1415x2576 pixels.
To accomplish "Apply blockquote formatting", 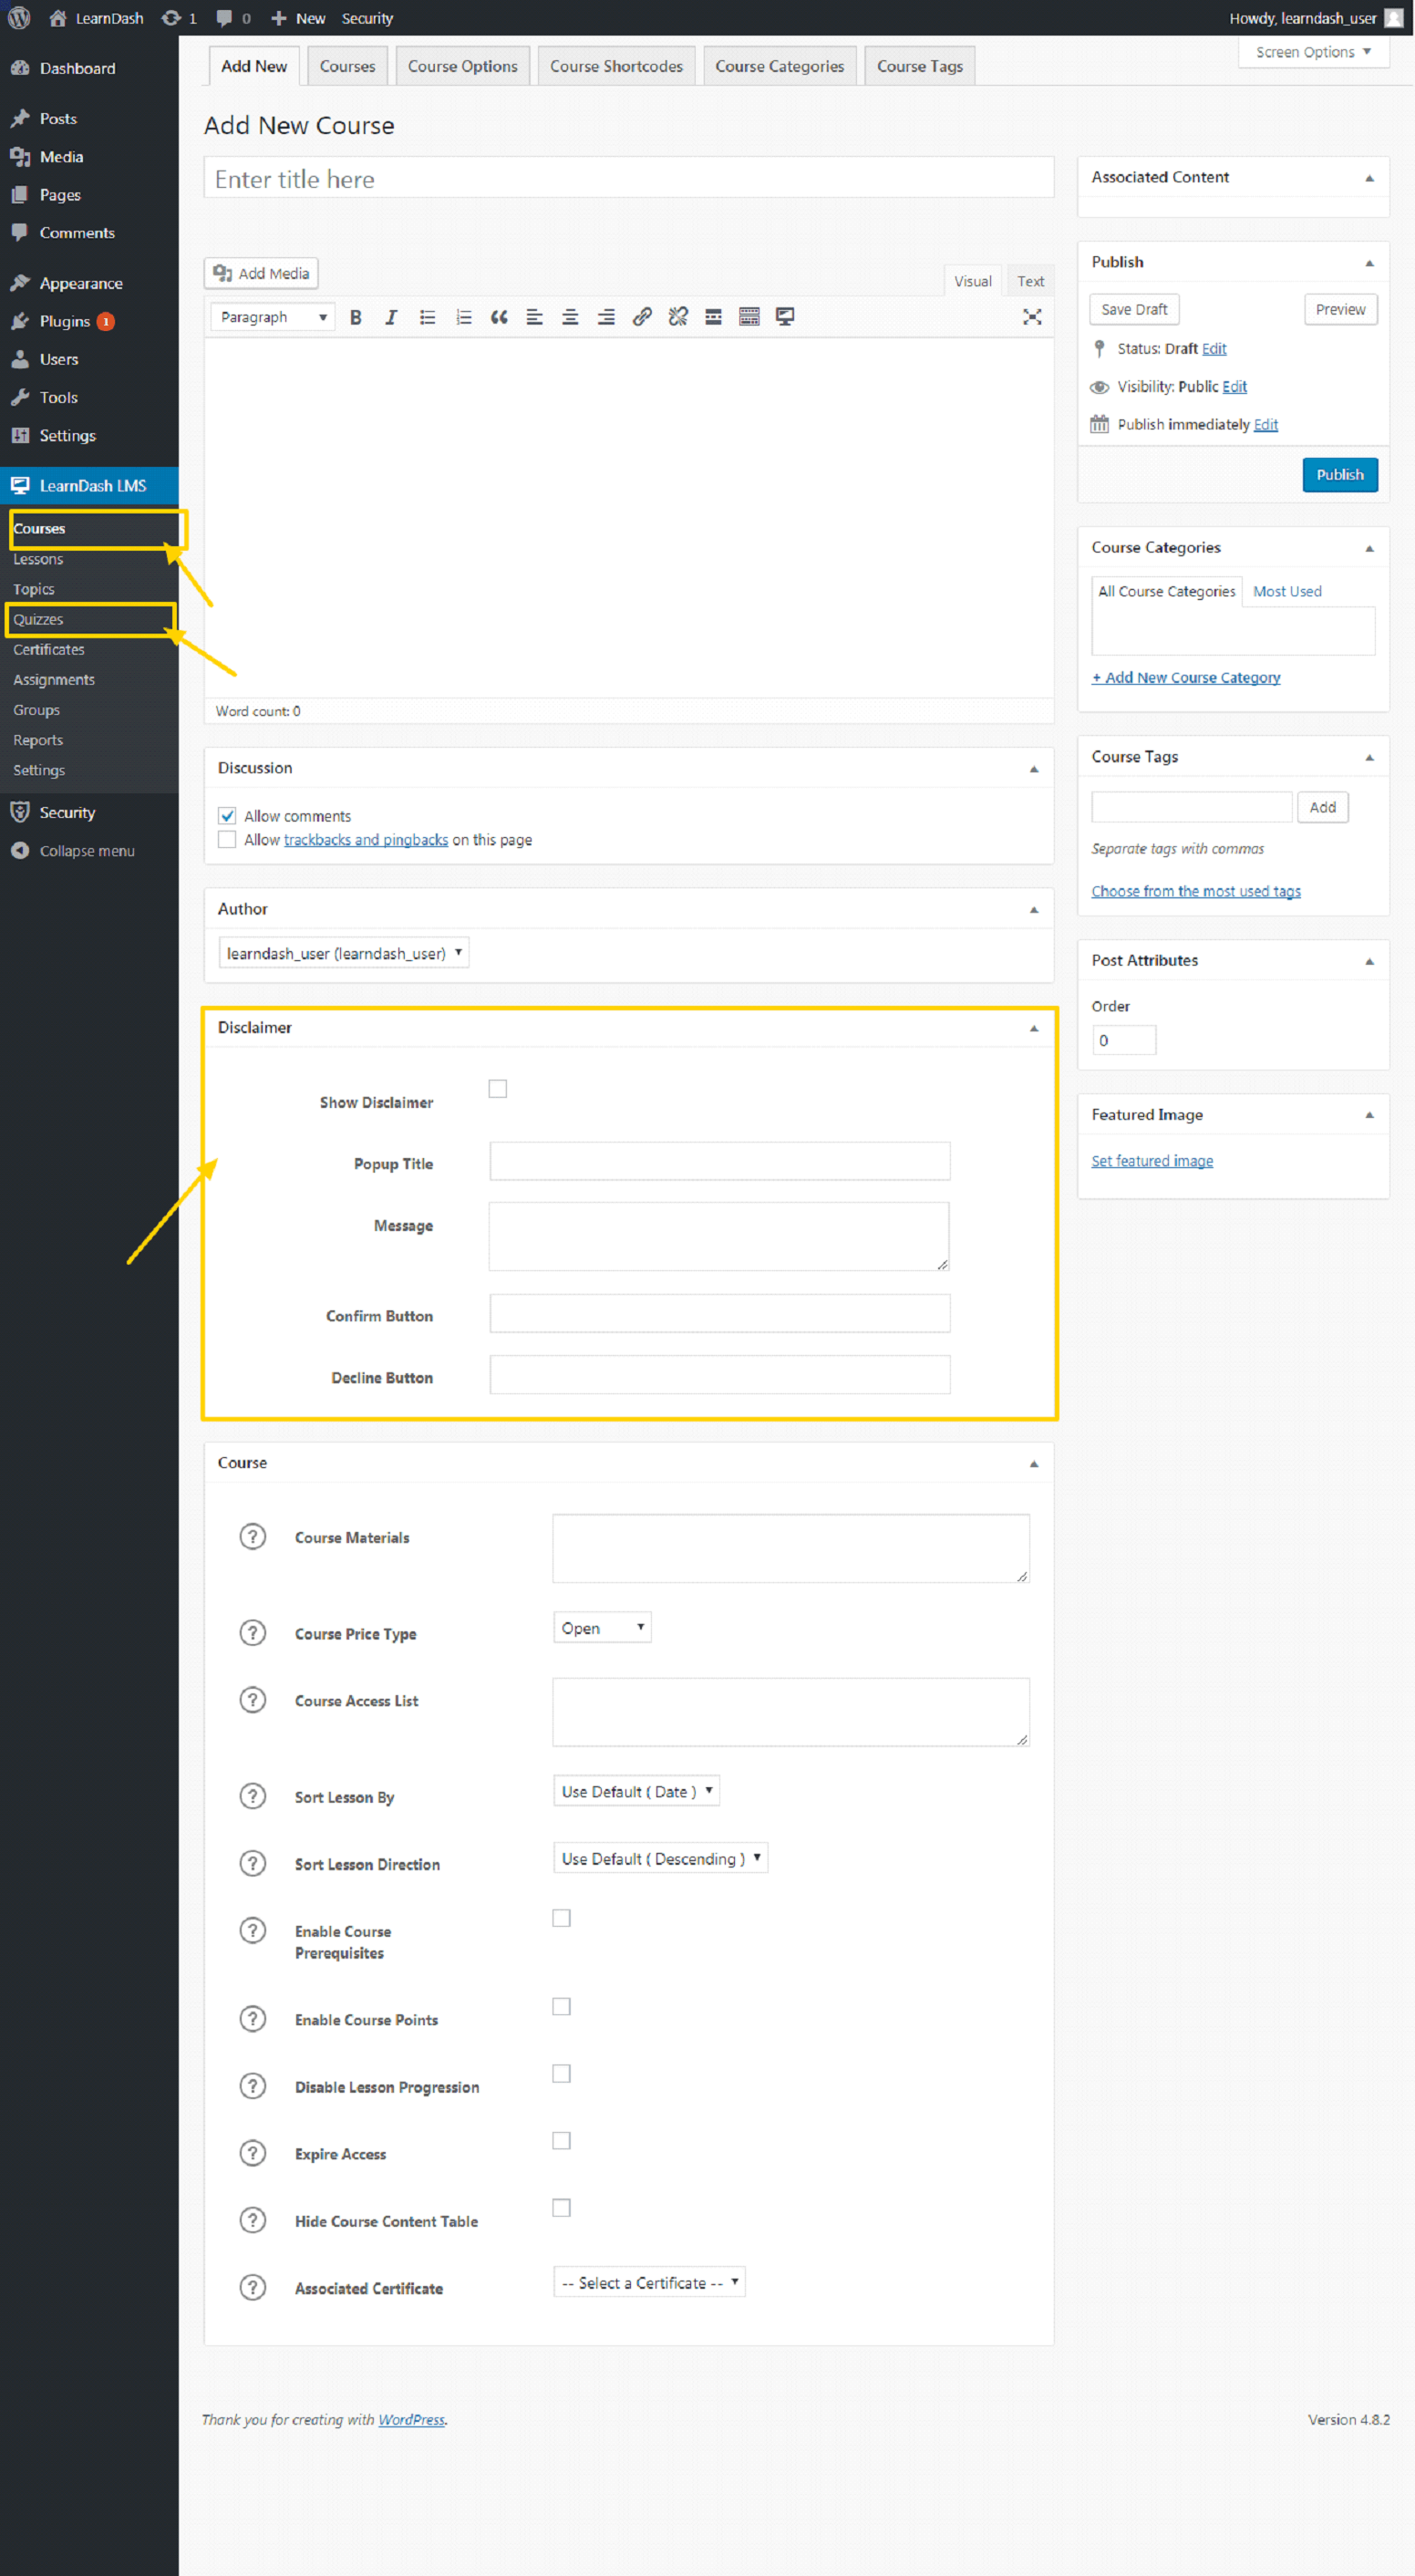I will (x=499, y=317).
